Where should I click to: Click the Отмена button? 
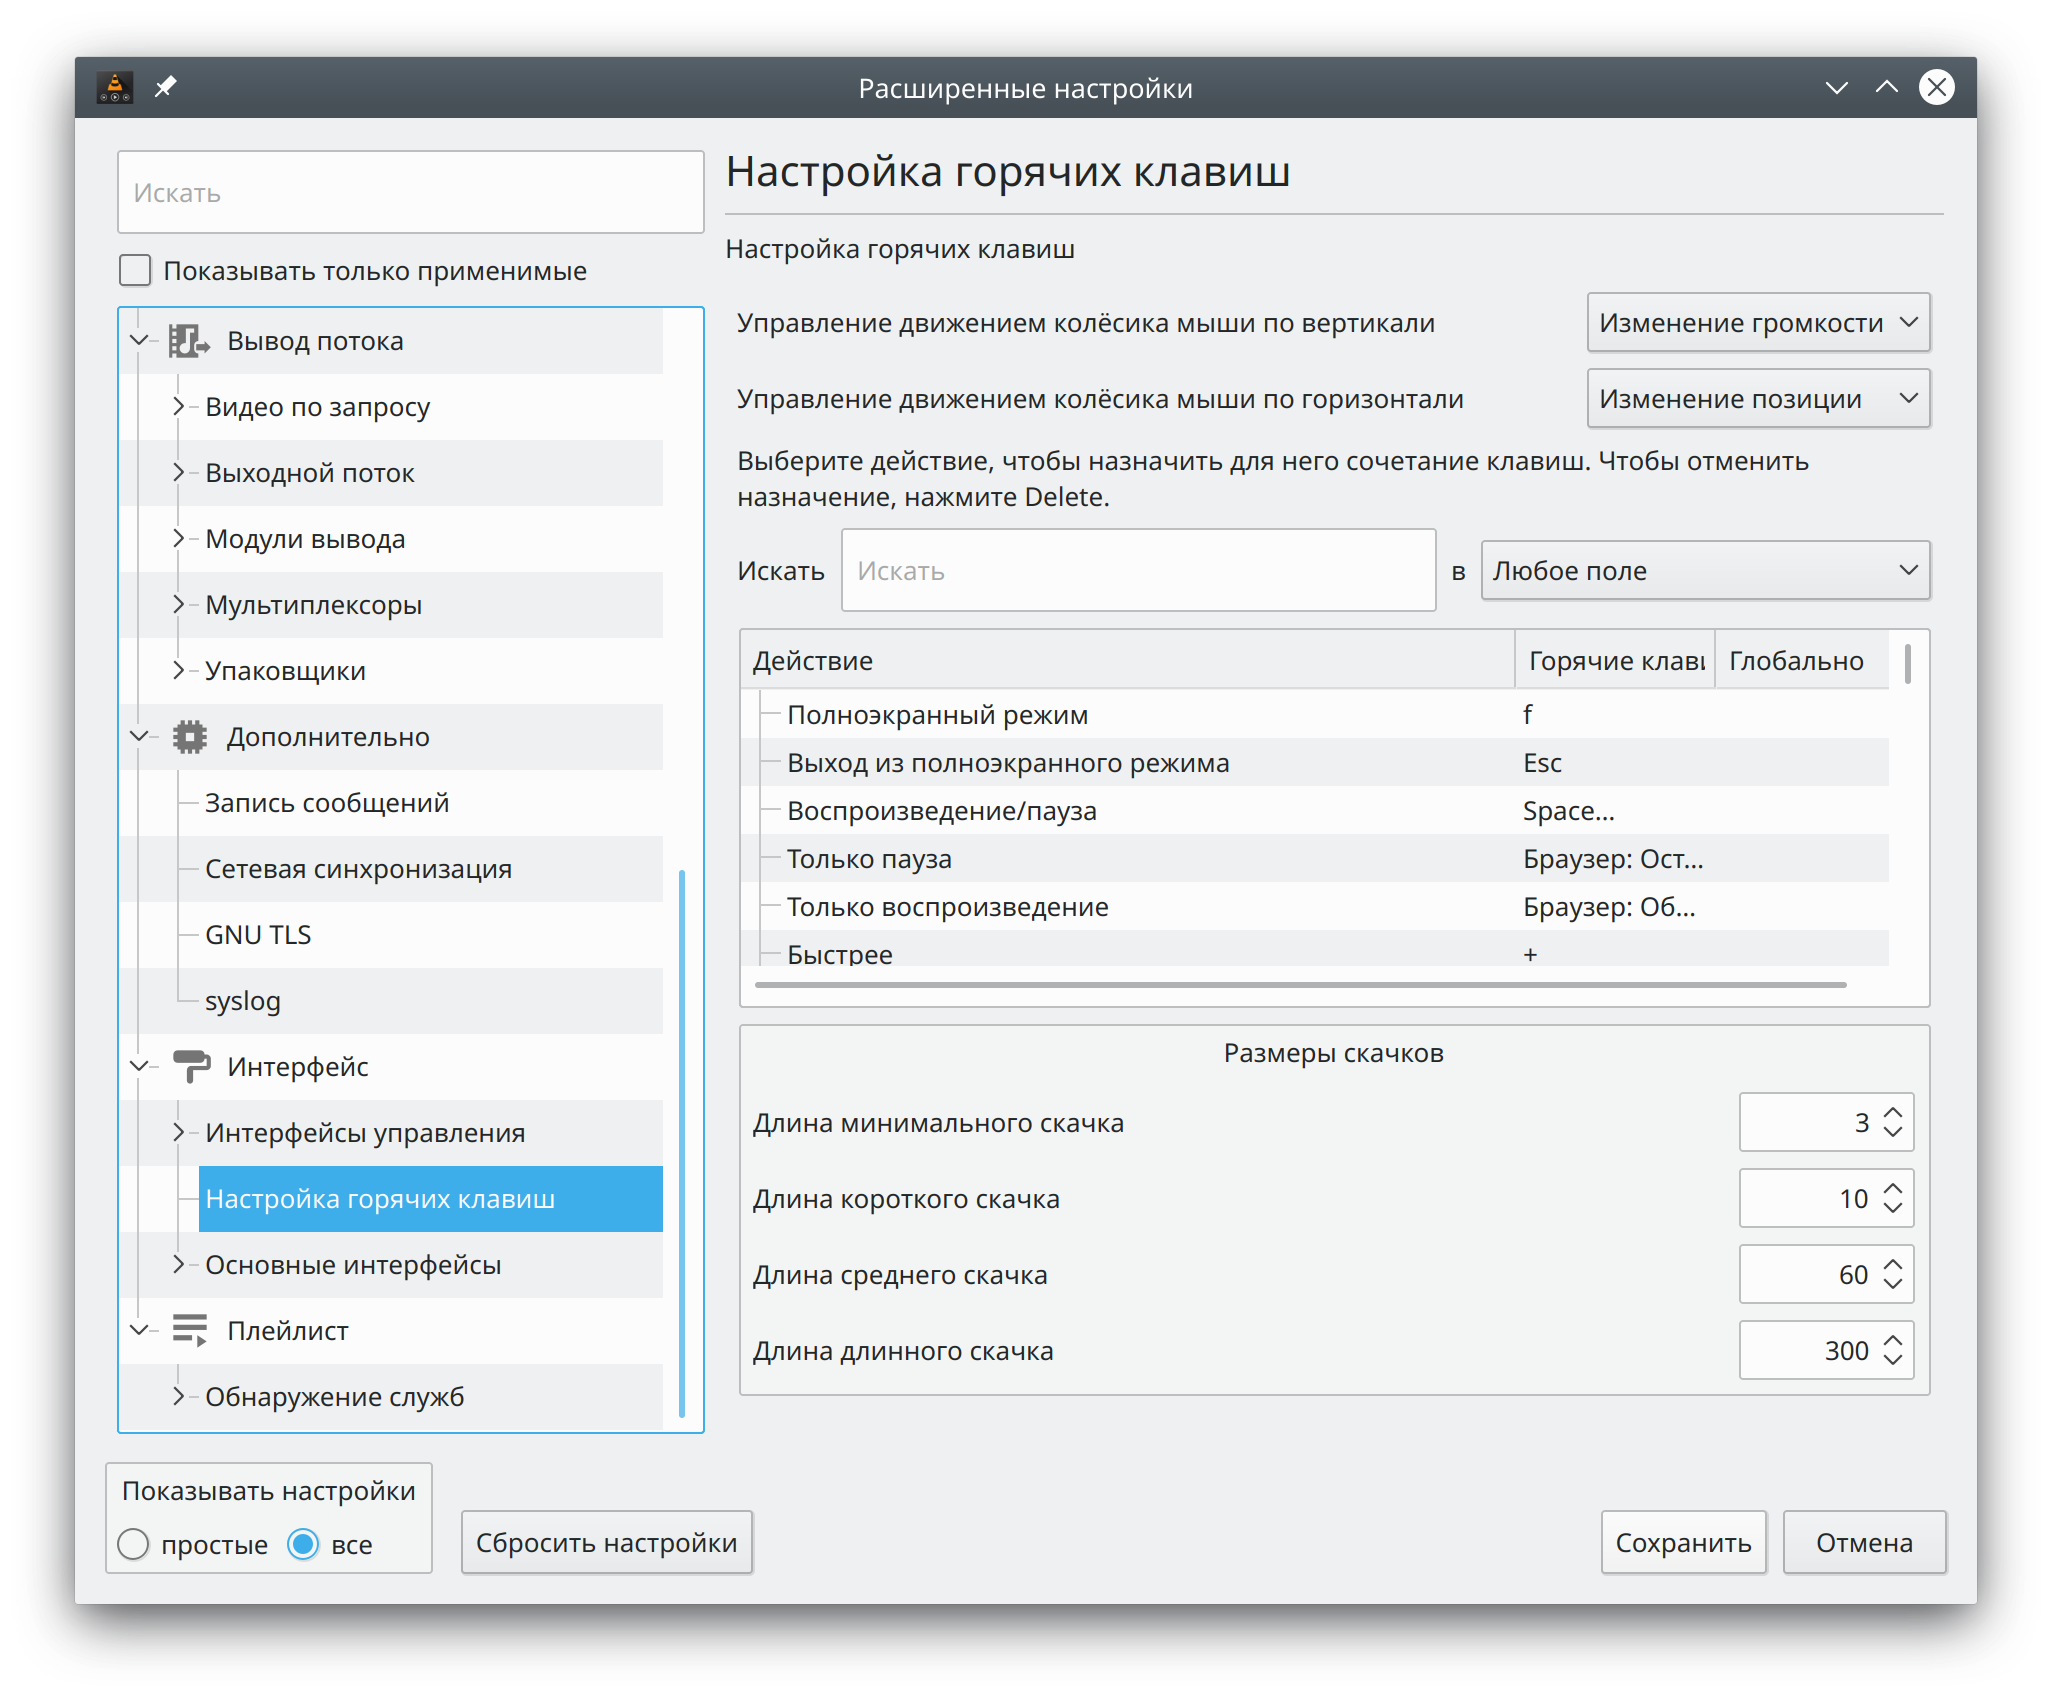click(x=1865, y=1543)
